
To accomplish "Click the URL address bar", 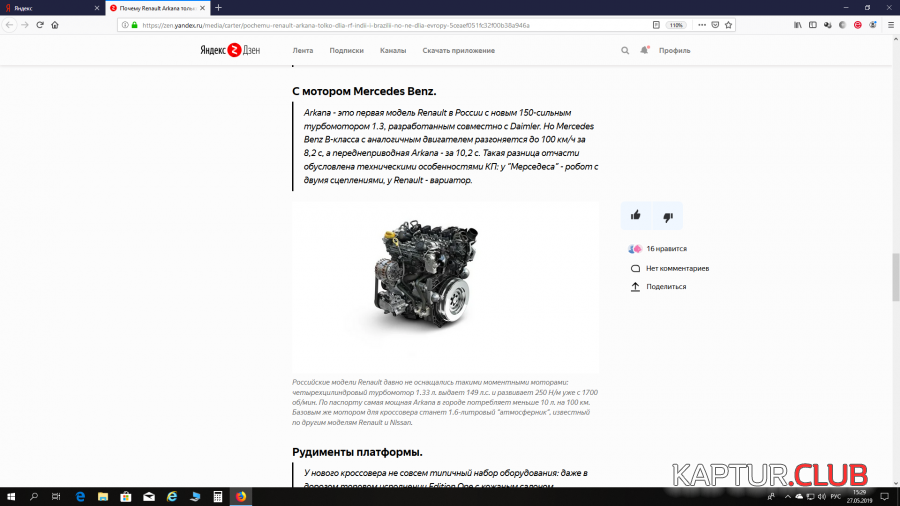I will pos(380,25).
